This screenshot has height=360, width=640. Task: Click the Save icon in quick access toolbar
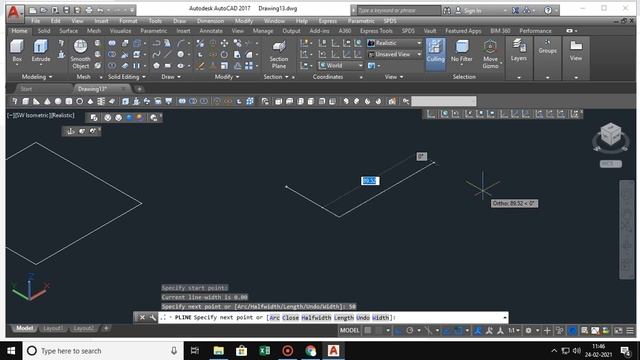click(67, 10)
